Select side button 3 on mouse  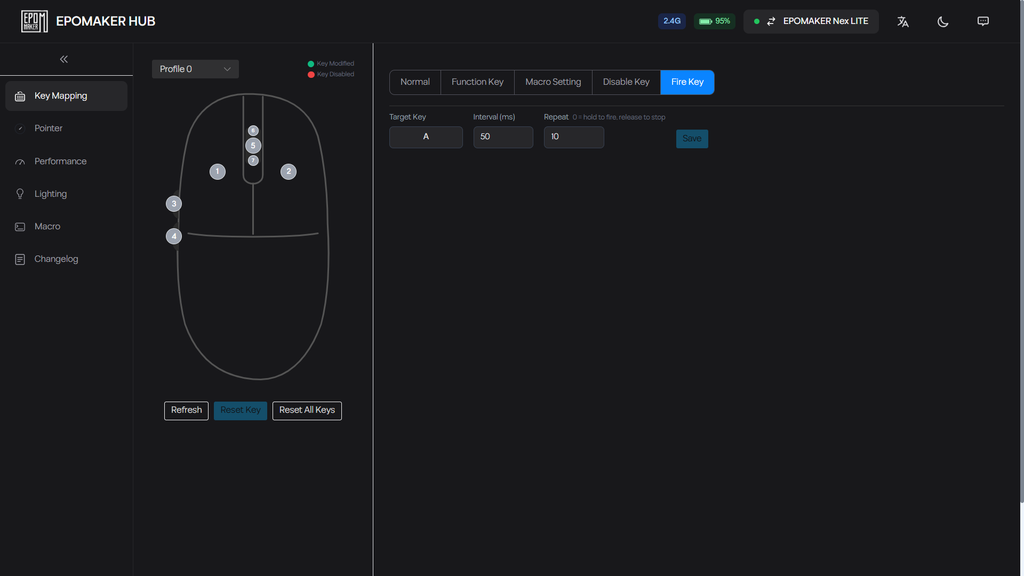click(x=174, y=204)
